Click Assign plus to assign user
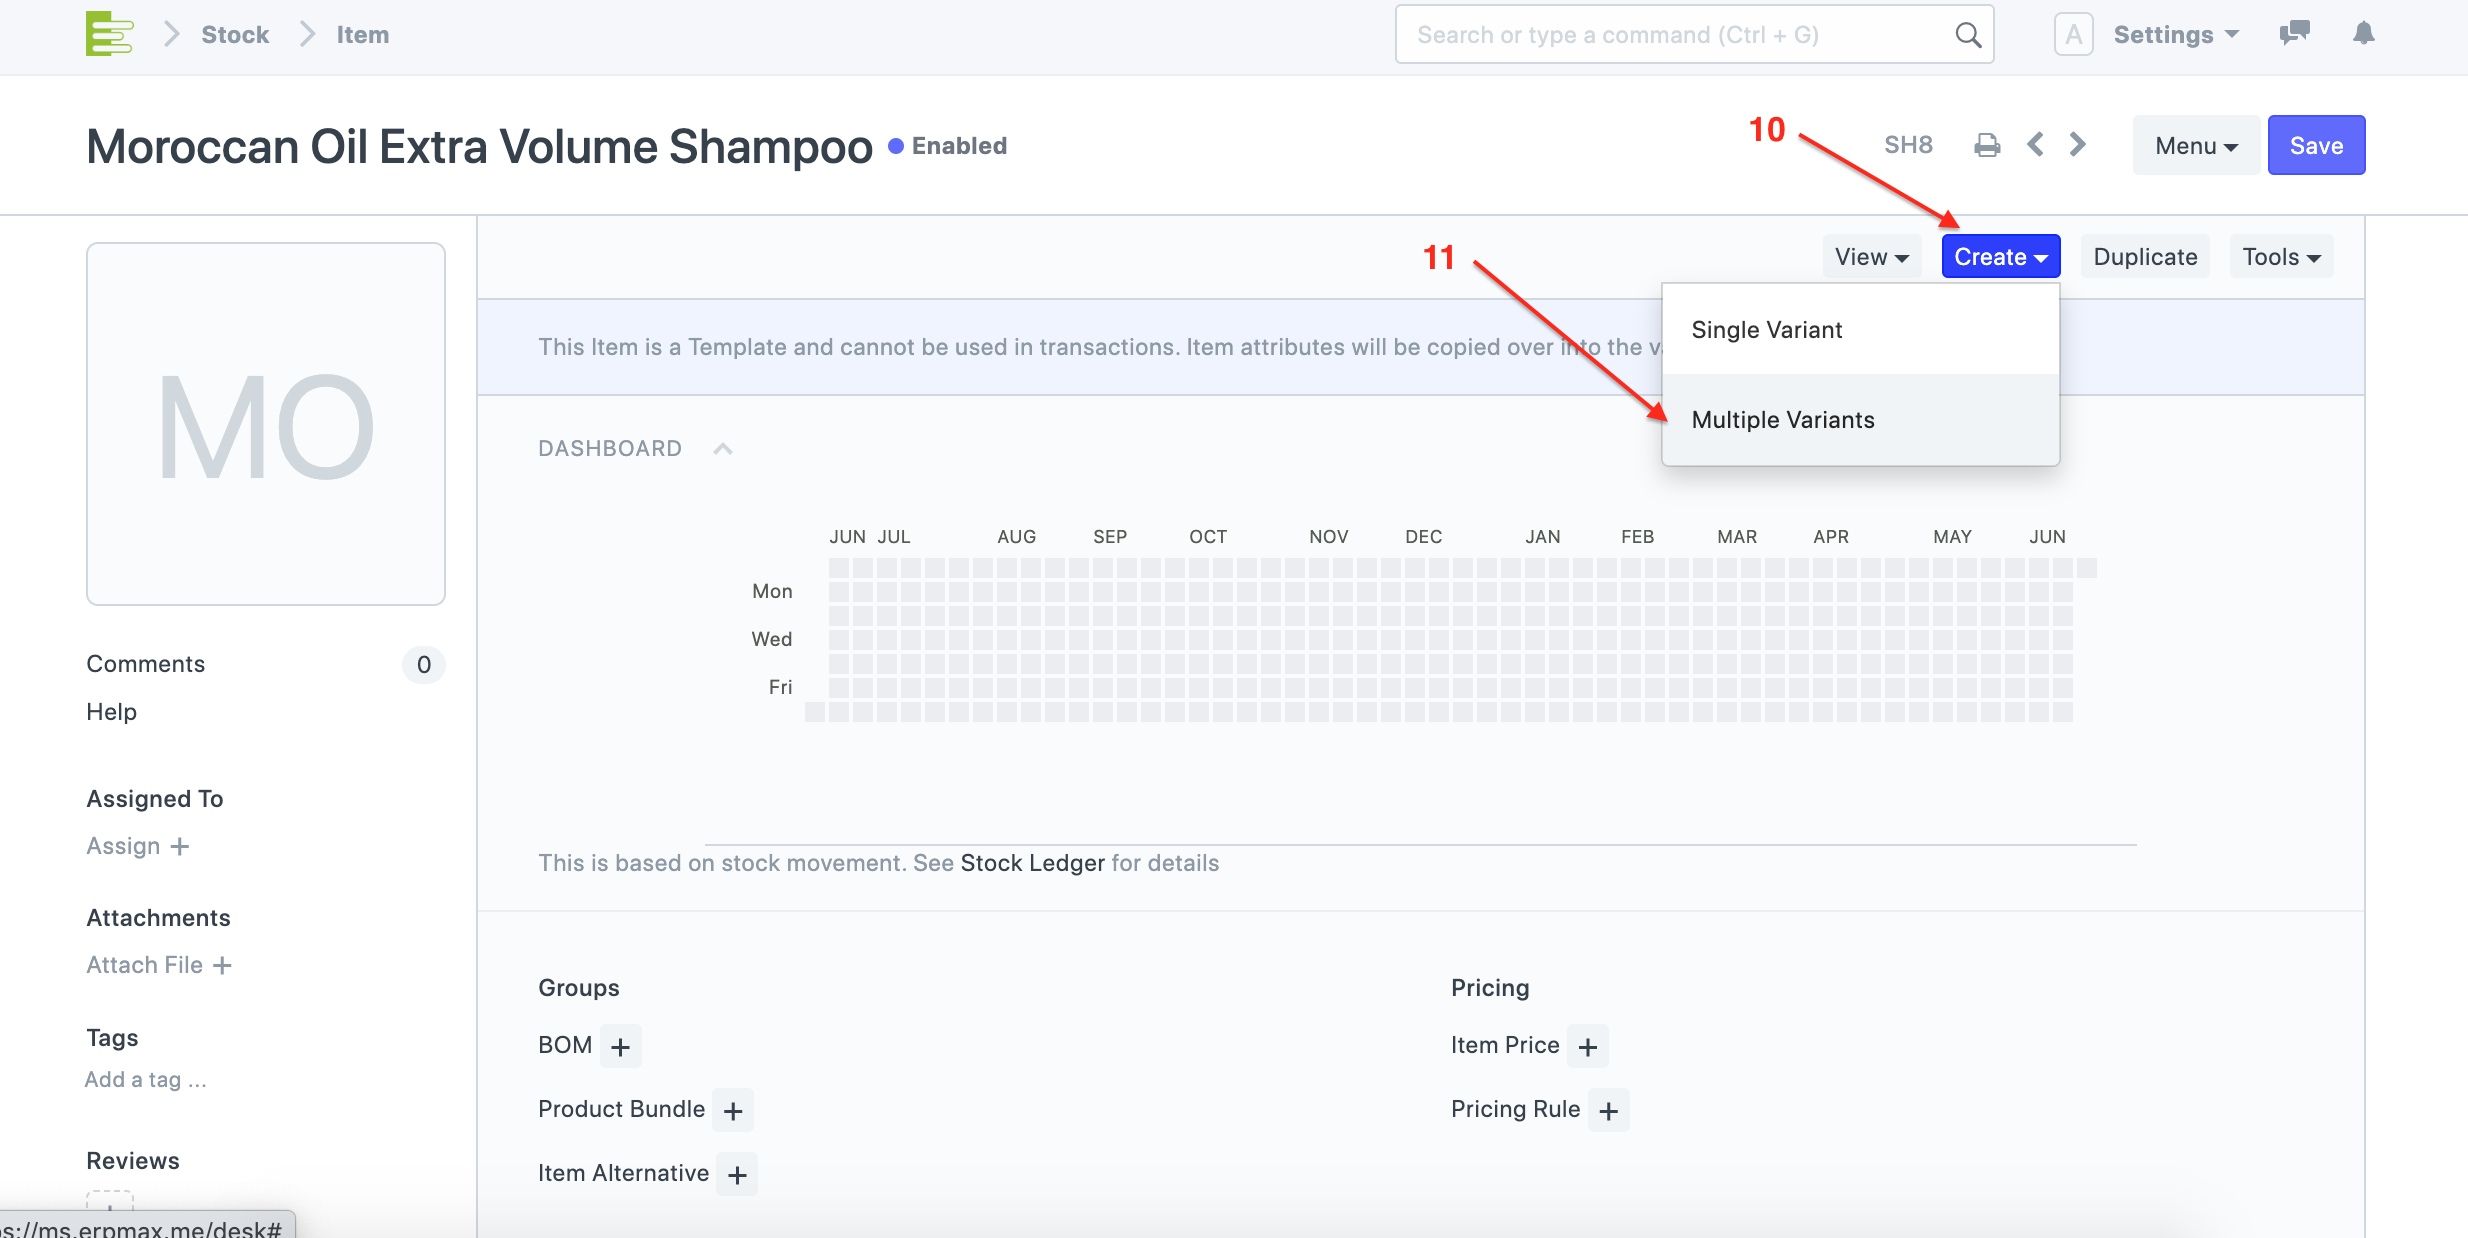Viewport: 2468px width, 1238px height. [138, 846]
